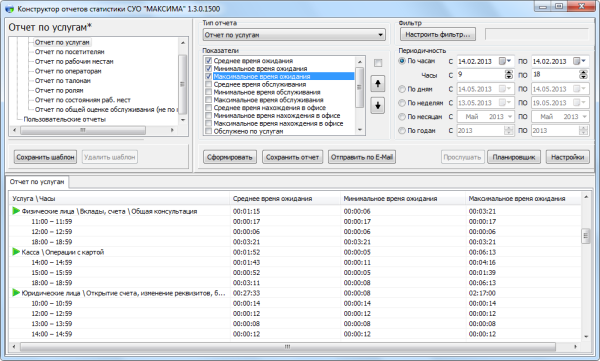Click 'Максимальное время ожидания' column header

click(x=523, y=198)
